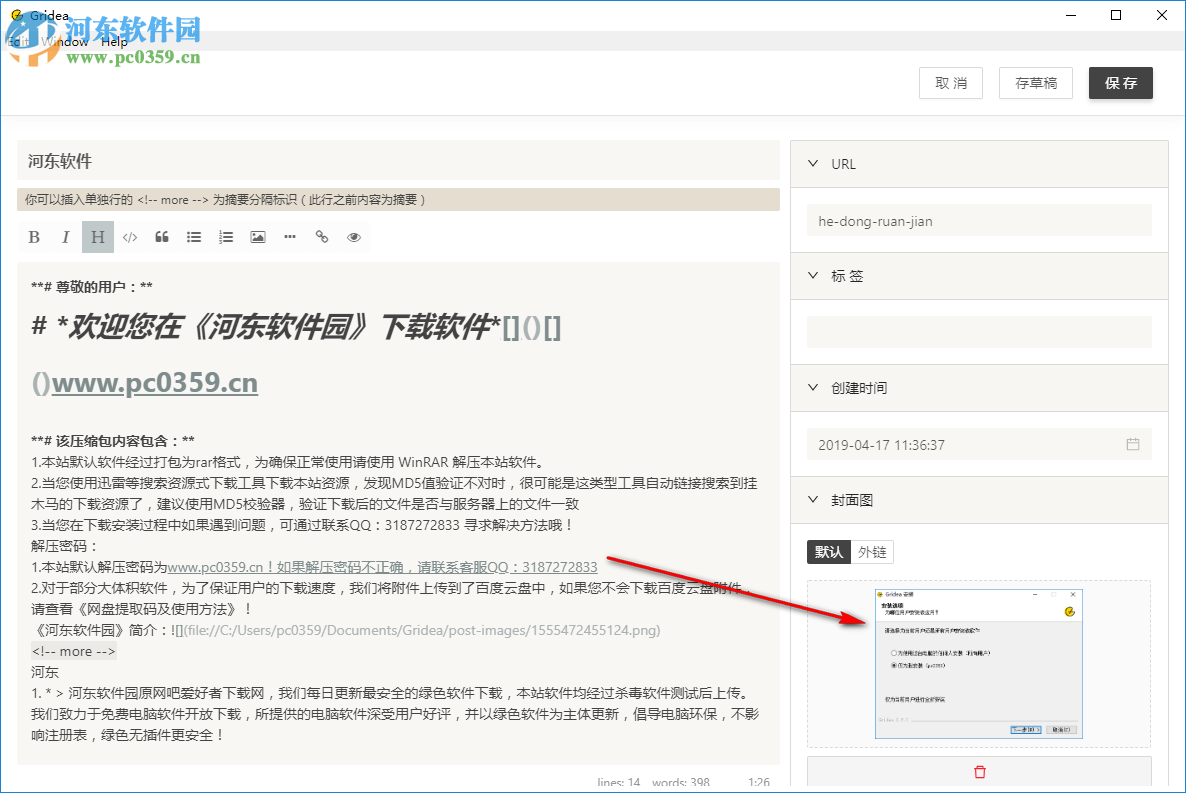Delete cover image with trash icon
The height and width of the screenshot is (793, 1186).
pos(980,772)
